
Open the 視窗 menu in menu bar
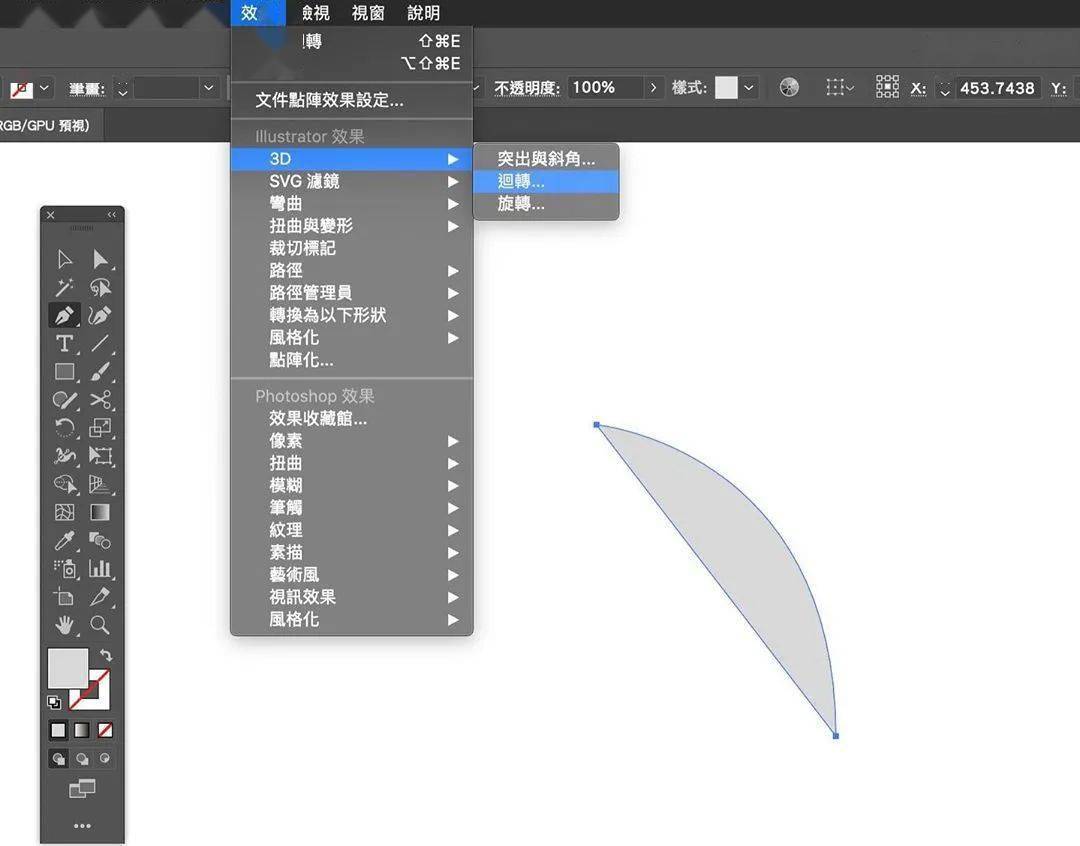368,13
